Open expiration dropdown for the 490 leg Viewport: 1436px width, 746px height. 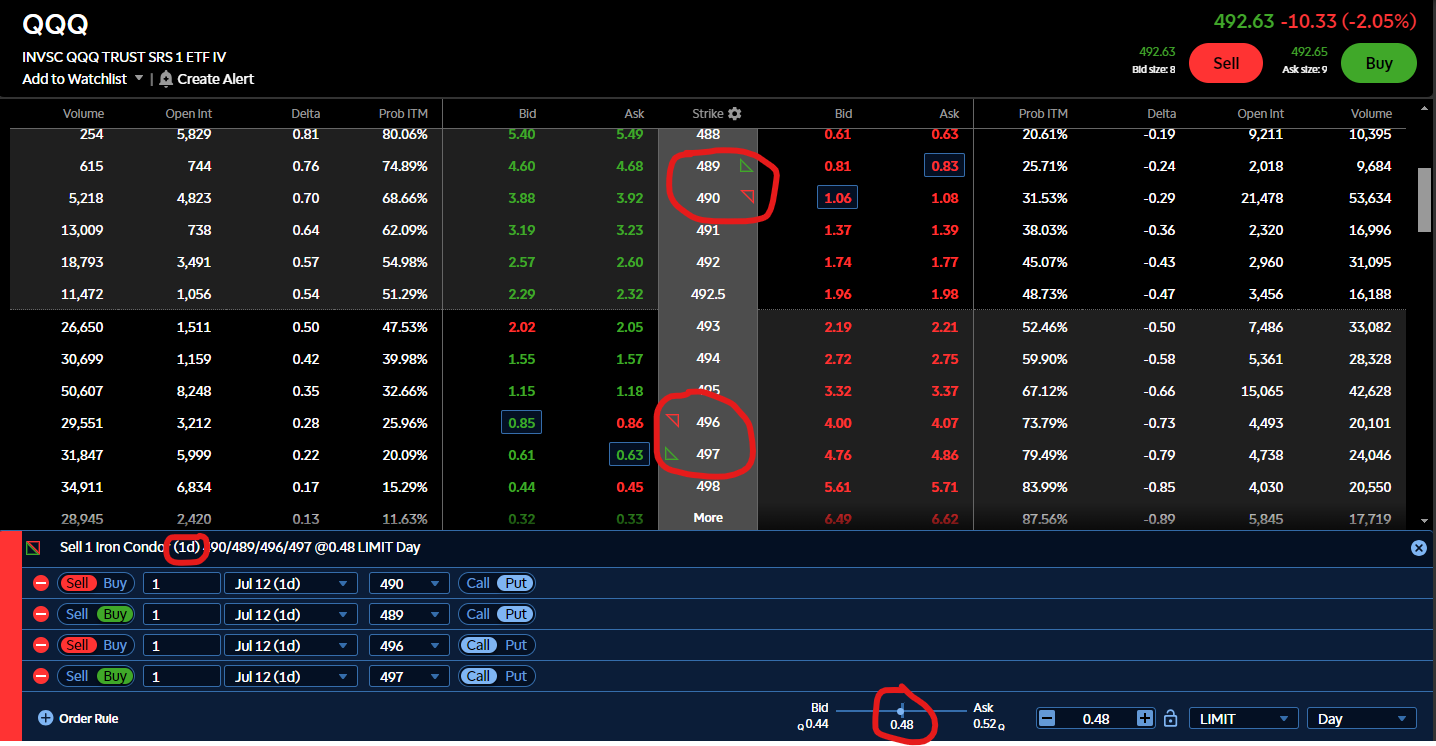tap(290, 583)
